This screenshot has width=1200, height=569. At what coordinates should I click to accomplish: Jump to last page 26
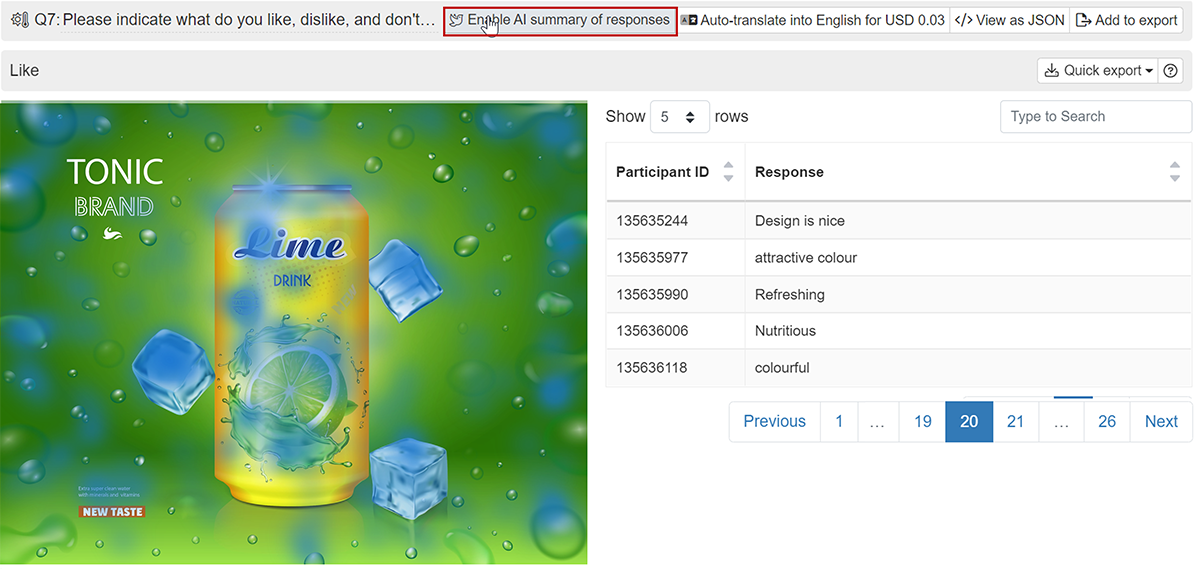(x=1107, y=422)
